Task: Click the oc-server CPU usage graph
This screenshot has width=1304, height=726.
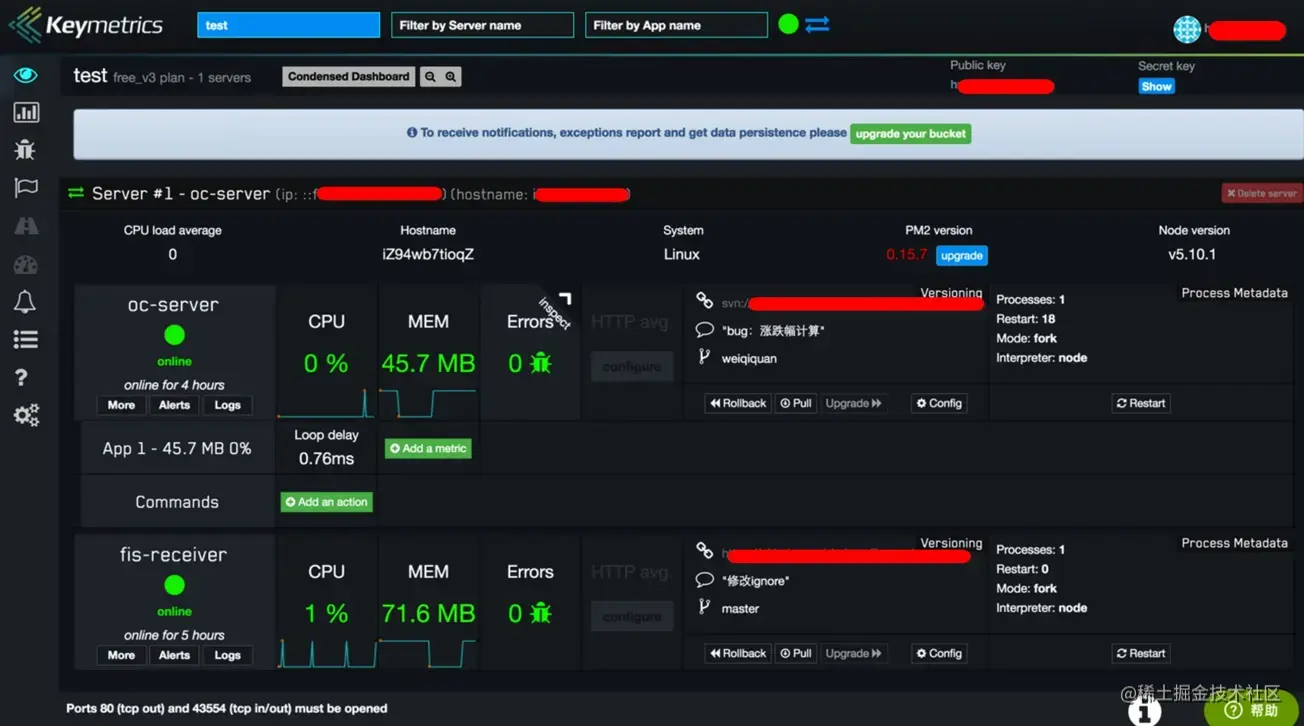Action: click(x=326, y=403)
